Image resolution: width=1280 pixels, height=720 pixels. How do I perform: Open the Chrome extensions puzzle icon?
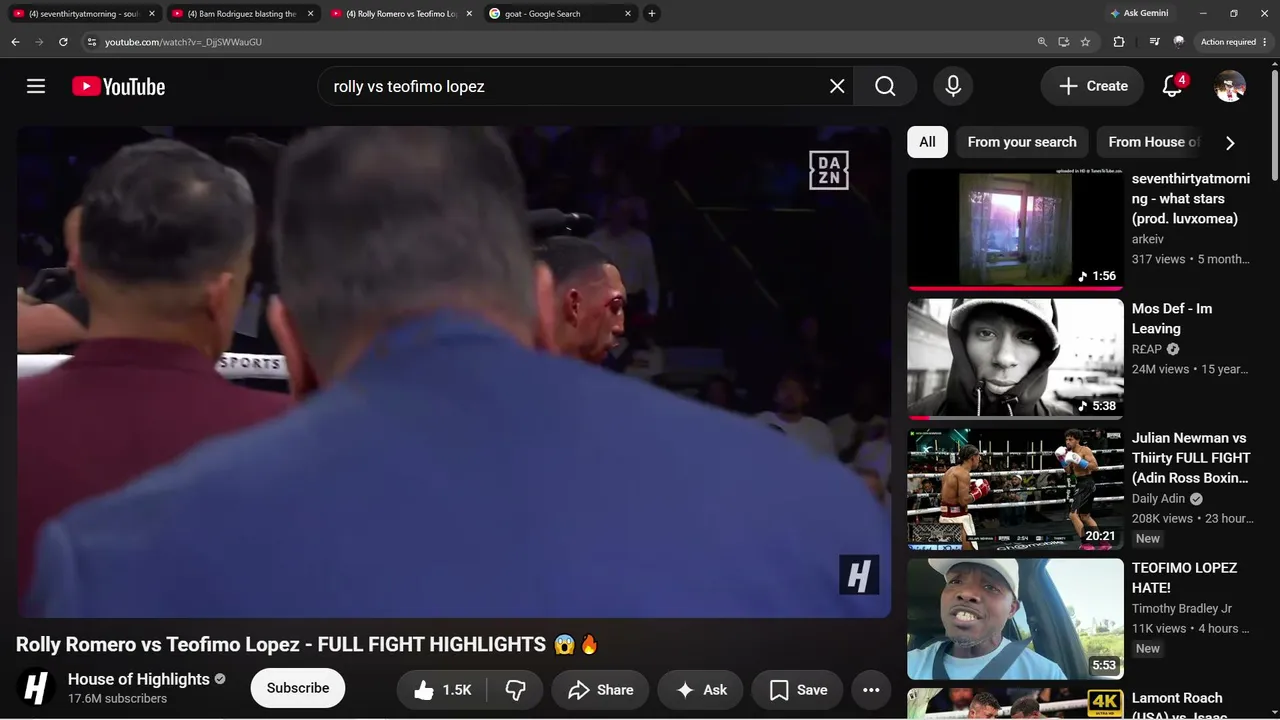(1119, 42)
